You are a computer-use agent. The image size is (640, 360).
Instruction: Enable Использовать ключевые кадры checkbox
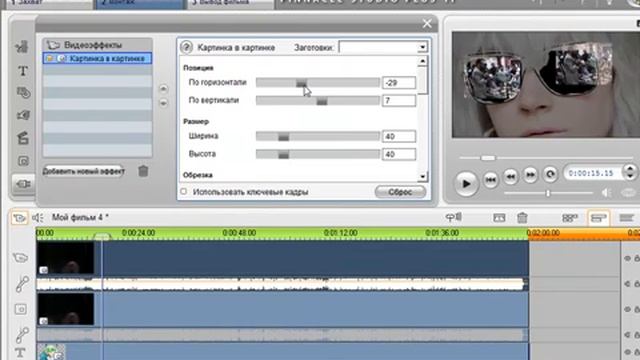[184, 191]
